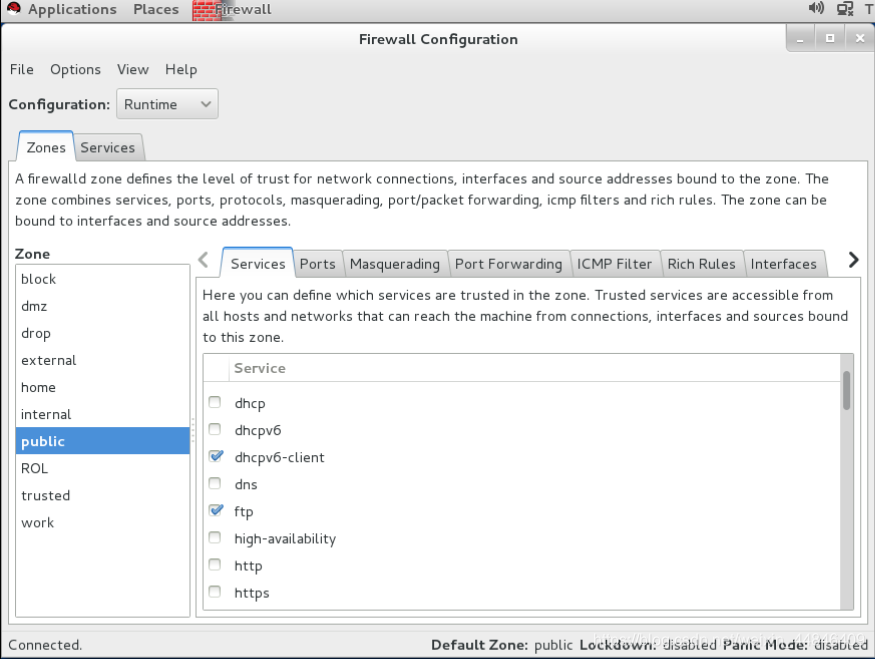Open the File menu

pyautogui.click(x=22, y=69)
